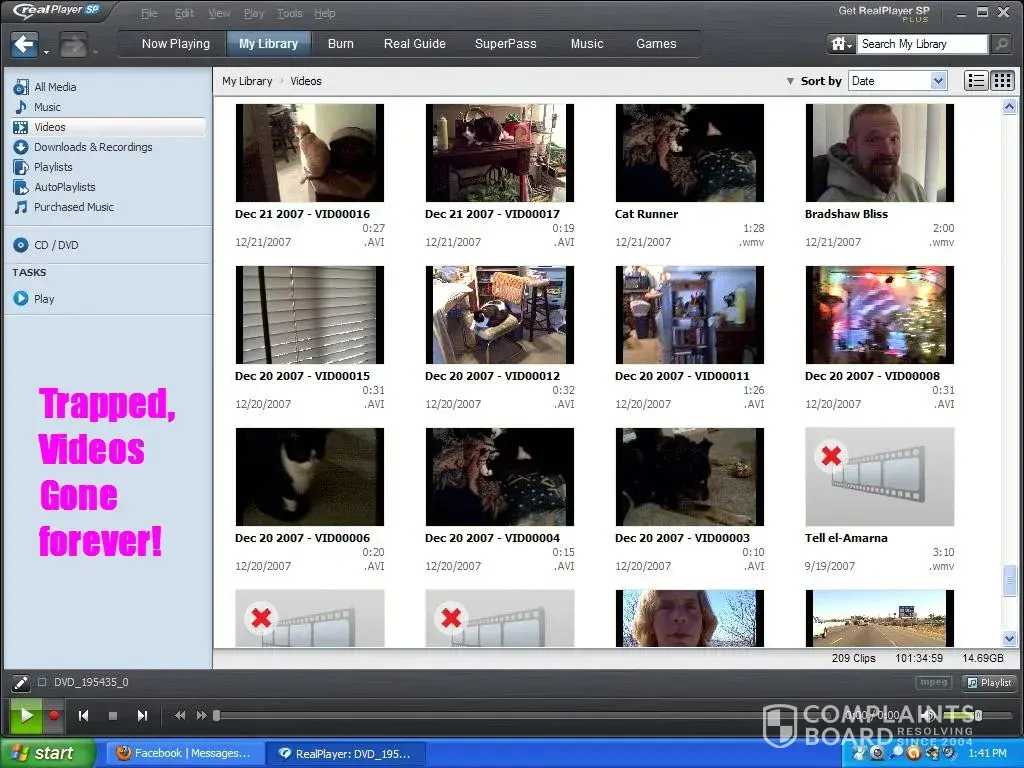Skip to the next track
The width and height of the screenshot is (1024, 768).
[142, 716]
